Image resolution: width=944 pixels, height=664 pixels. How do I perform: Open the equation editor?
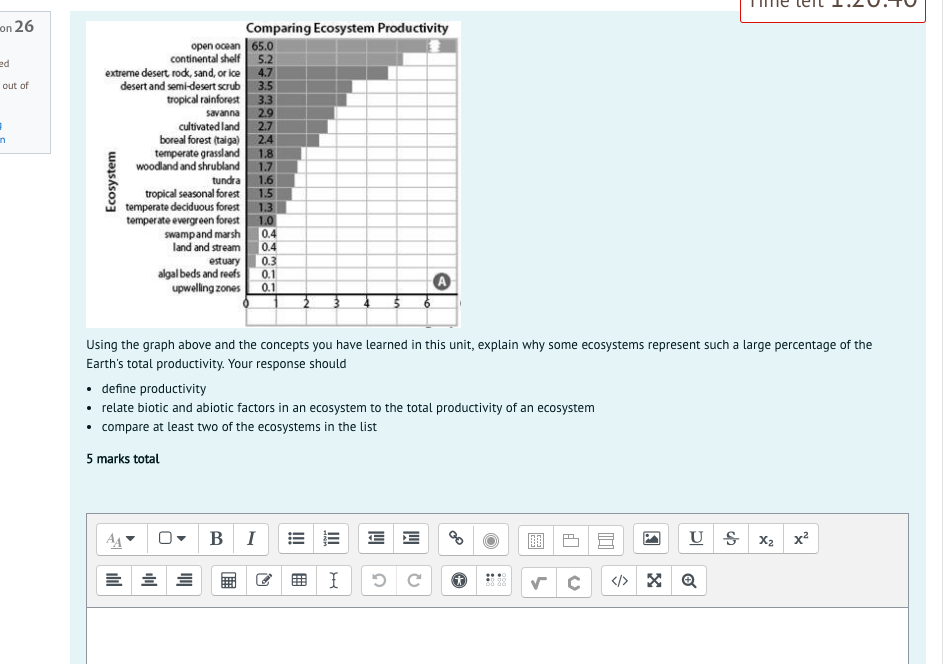point(540,580)
